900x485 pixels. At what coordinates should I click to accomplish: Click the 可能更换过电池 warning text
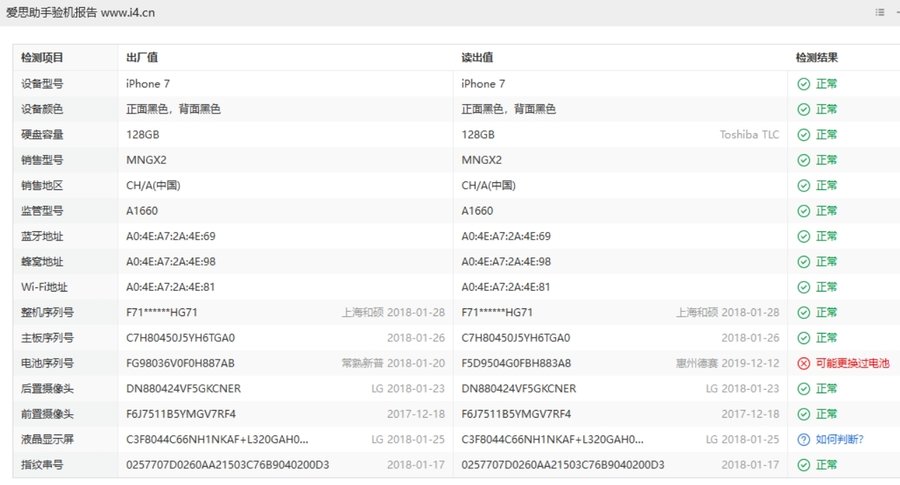(852, 363)
